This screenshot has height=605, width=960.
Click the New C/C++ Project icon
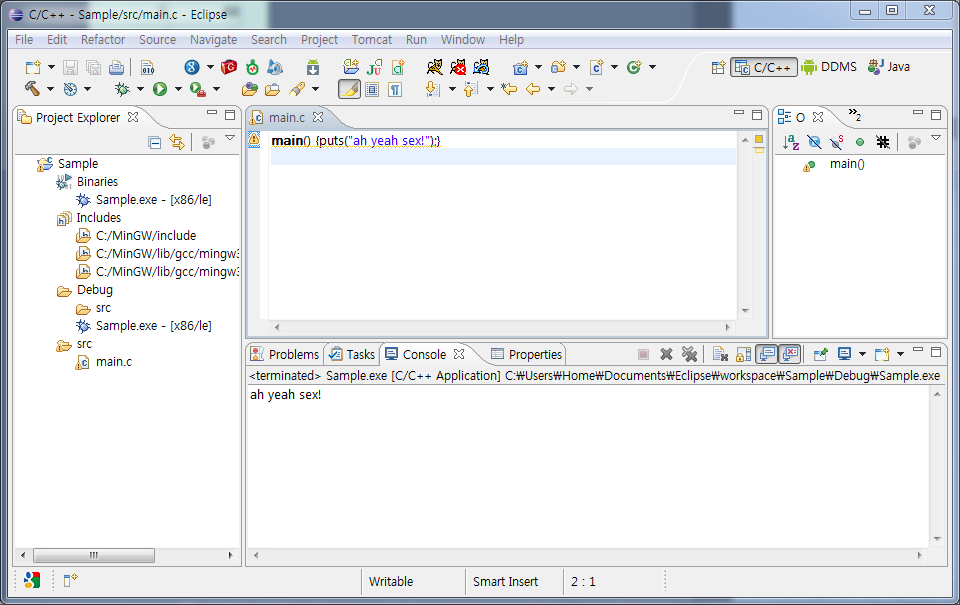click(520, 67)
